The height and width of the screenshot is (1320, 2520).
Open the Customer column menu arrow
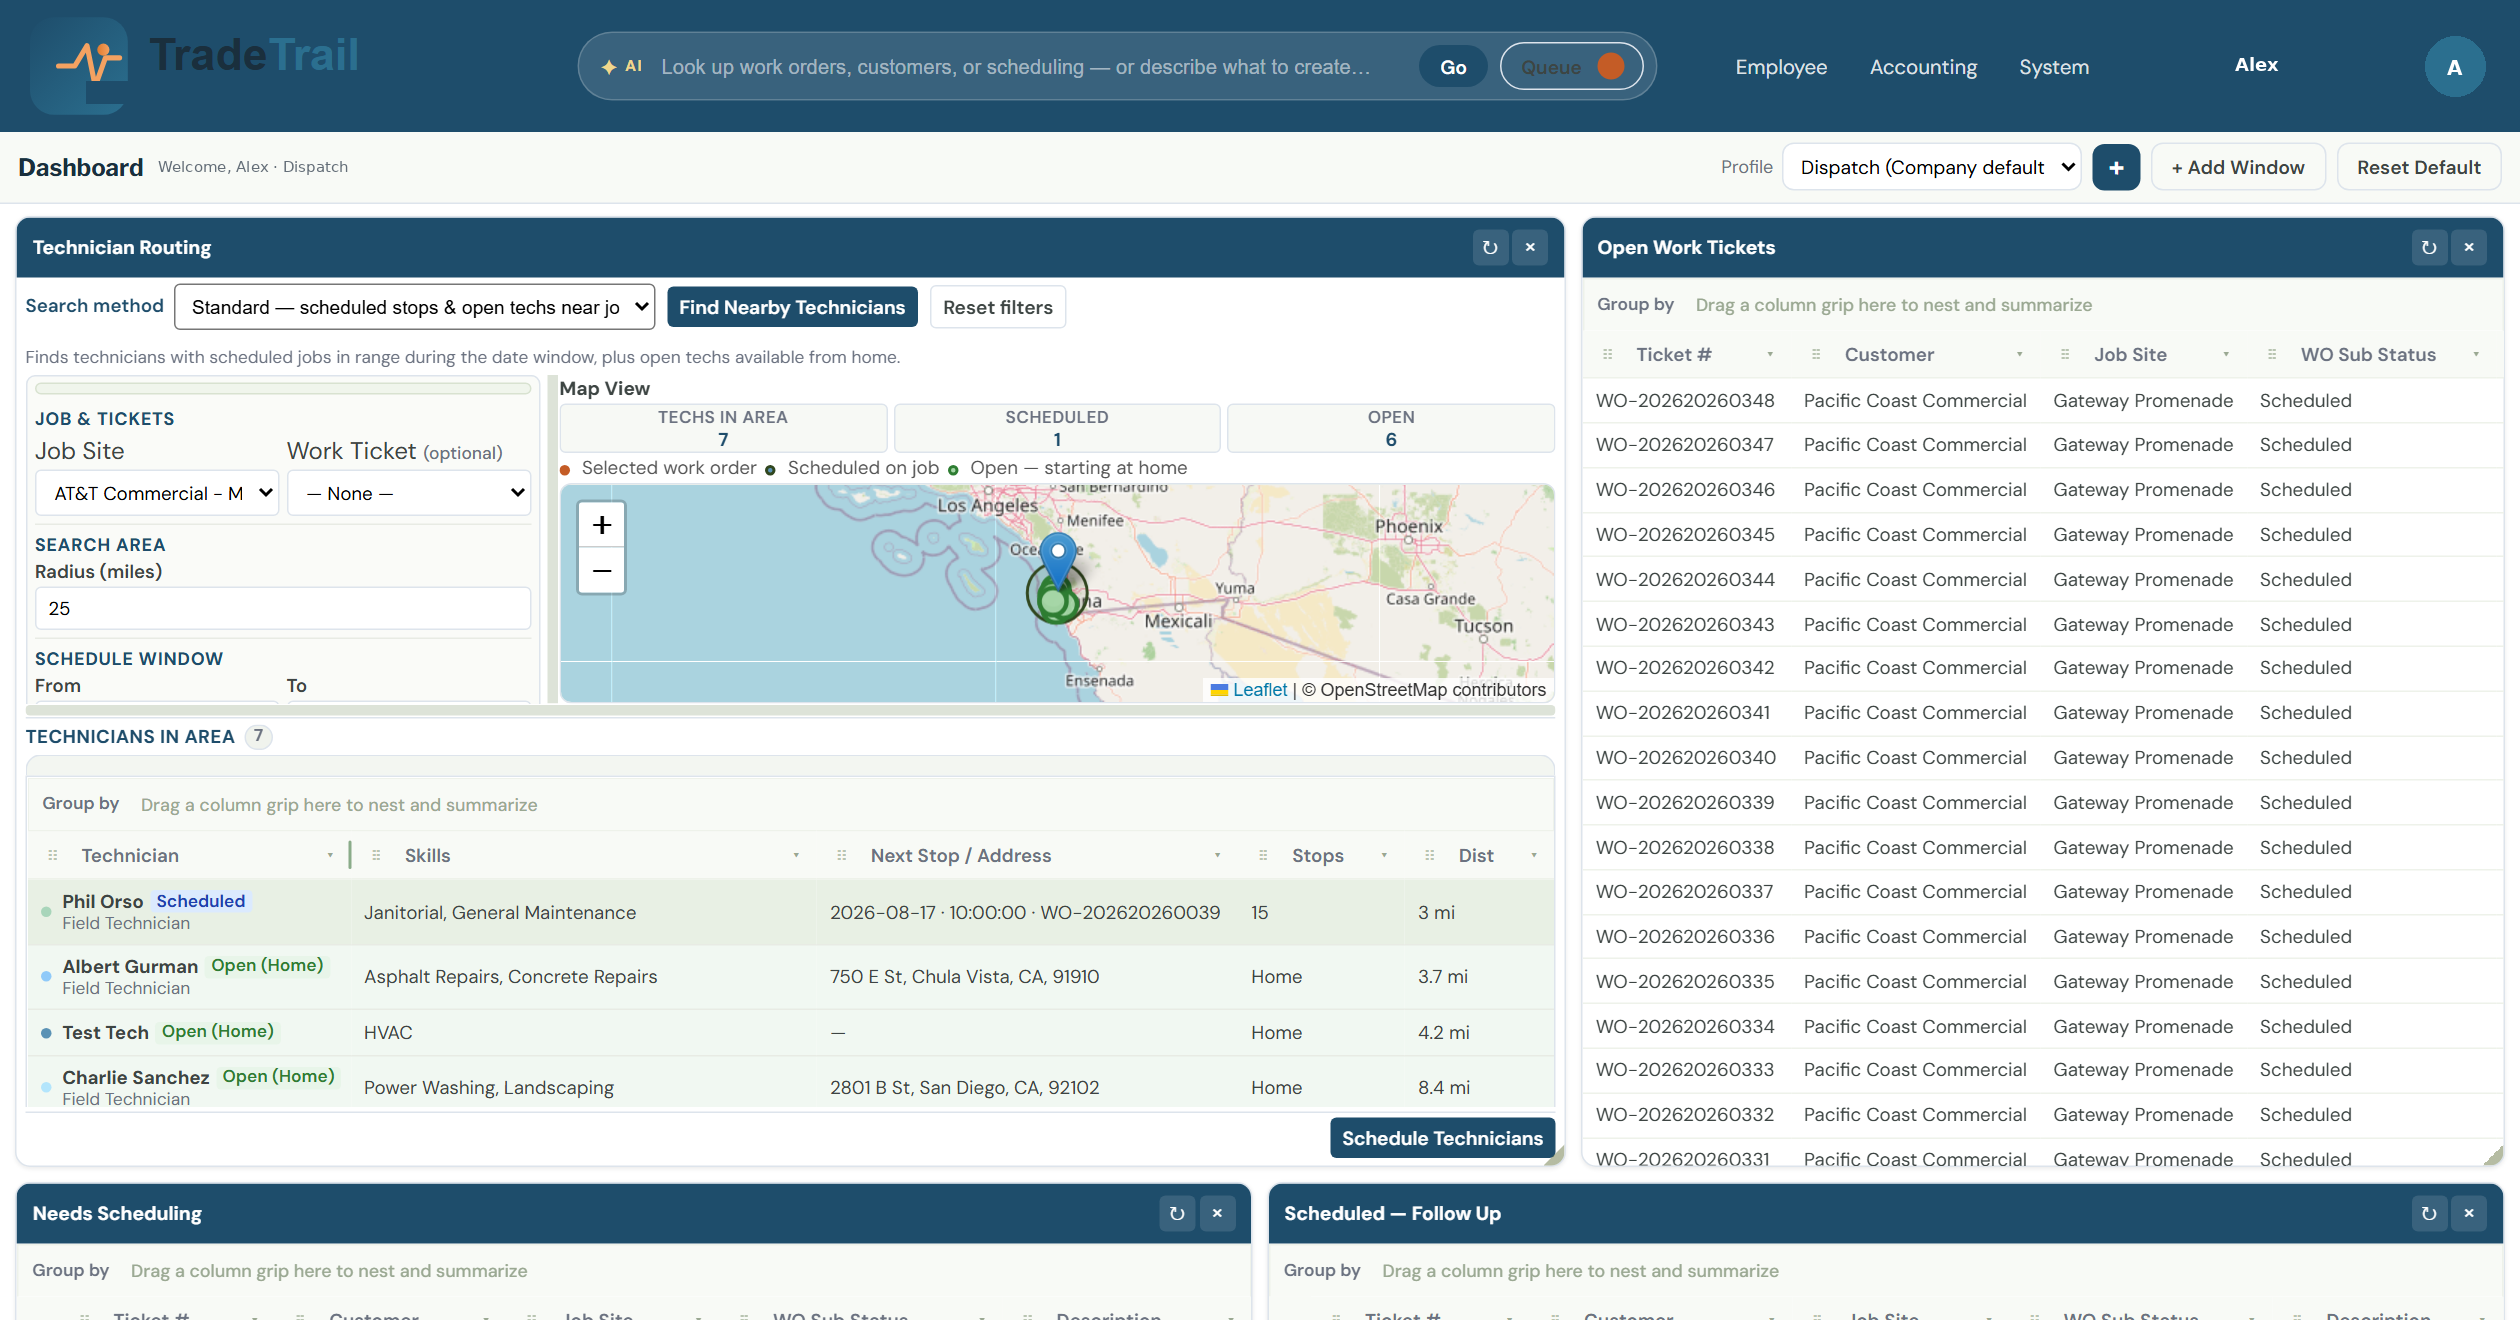point(2019,355)
